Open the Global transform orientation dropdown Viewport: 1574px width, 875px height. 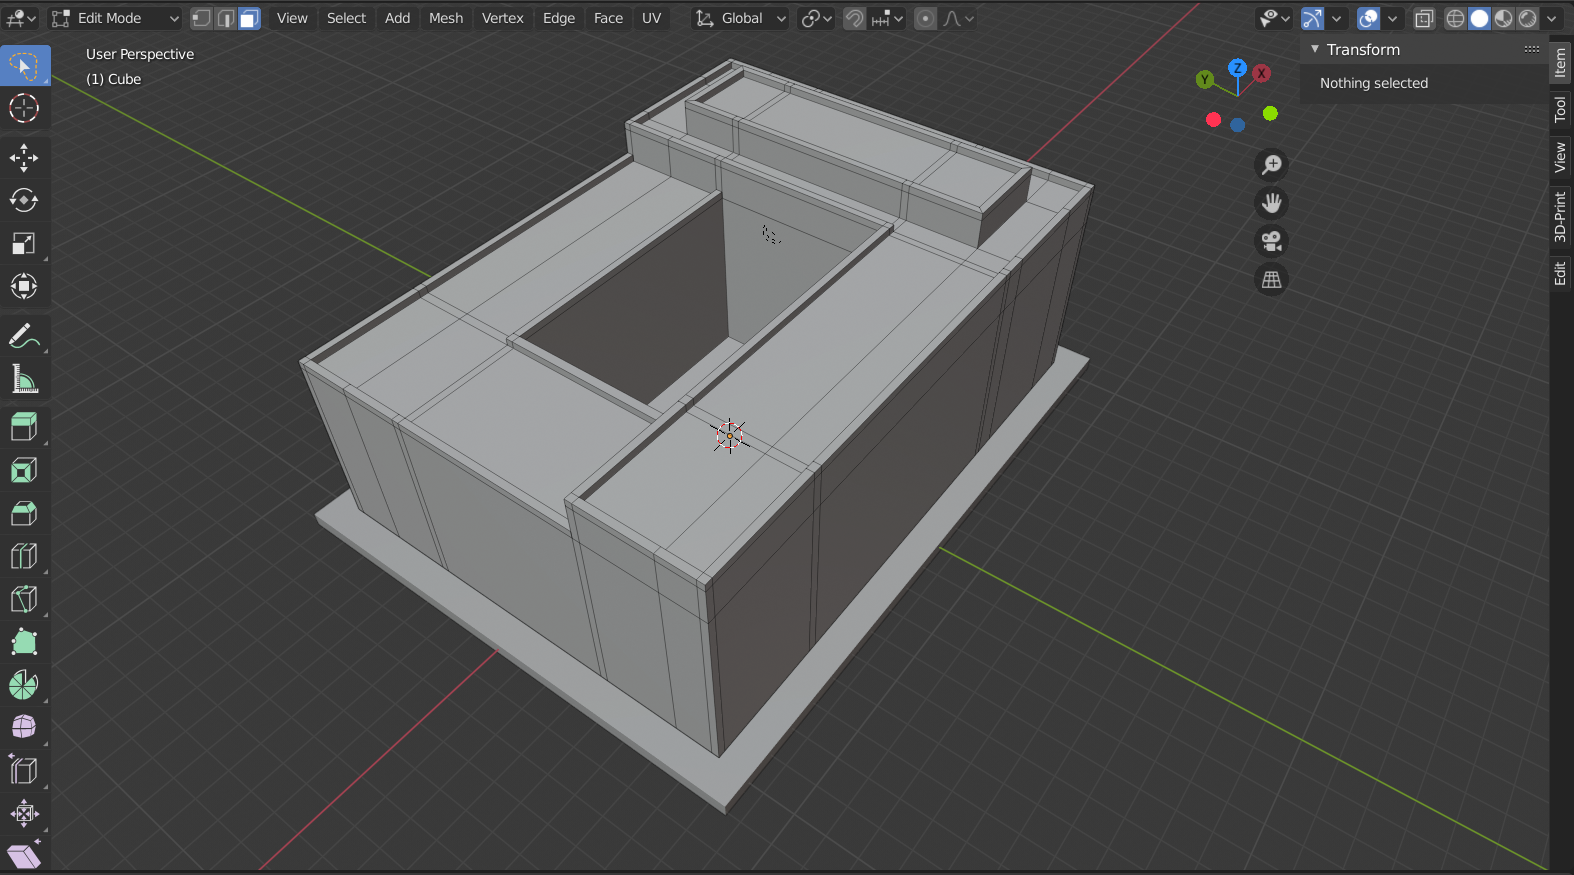pos(741,18)
